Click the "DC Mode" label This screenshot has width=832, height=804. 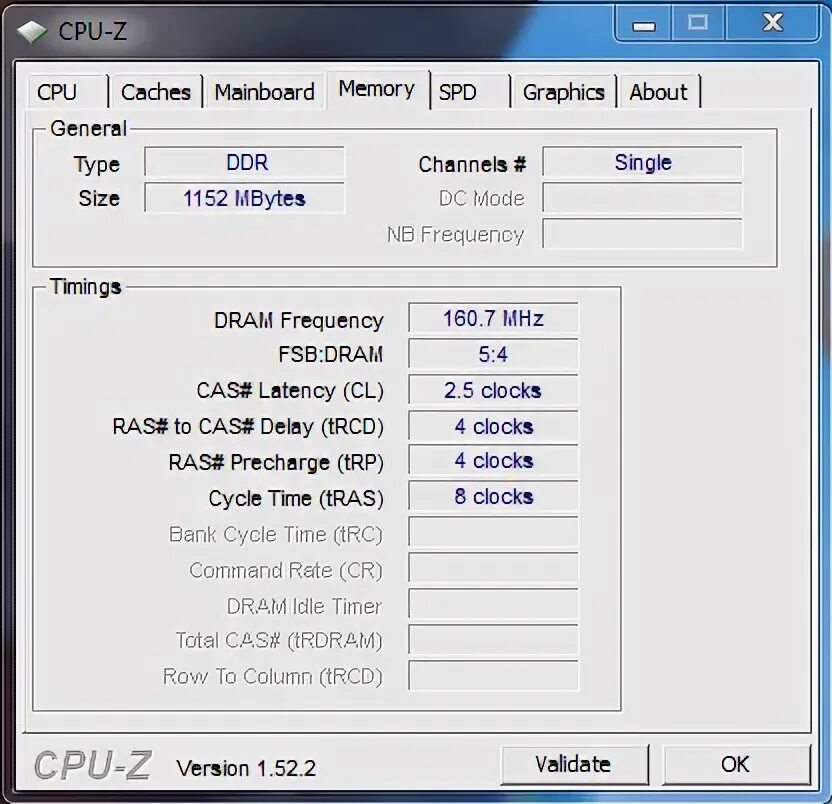[482, 198]
